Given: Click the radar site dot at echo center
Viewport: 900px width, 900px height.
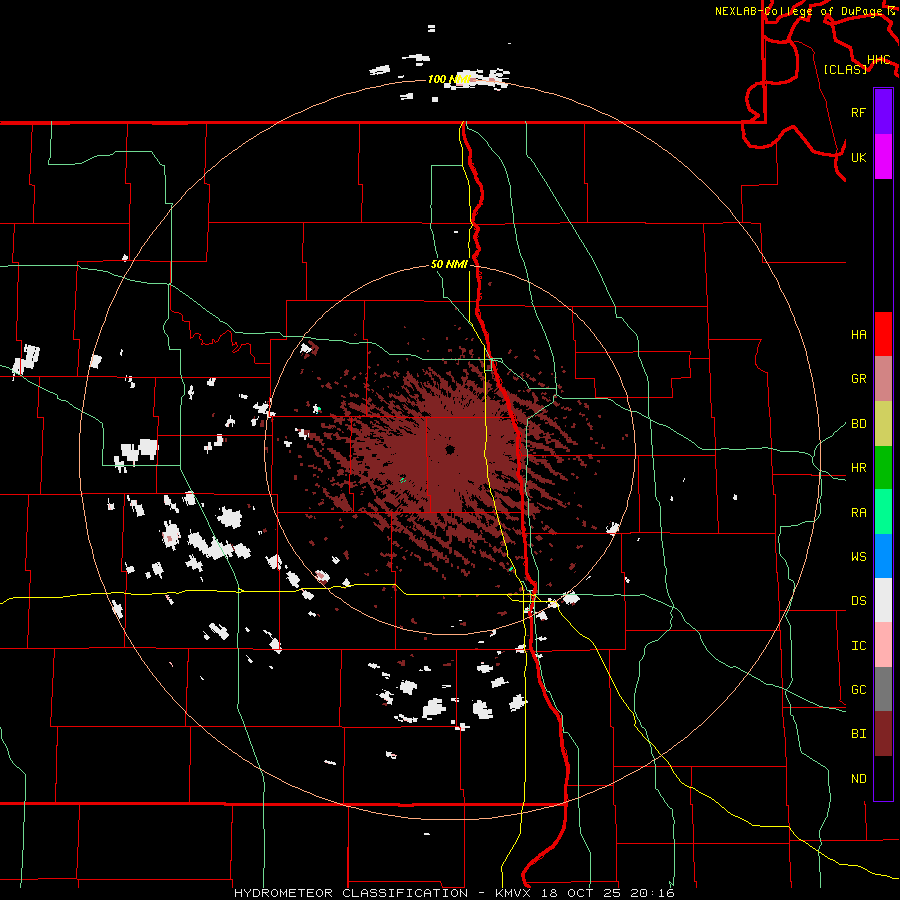Looking at the screenshot, I should [450, 449].
